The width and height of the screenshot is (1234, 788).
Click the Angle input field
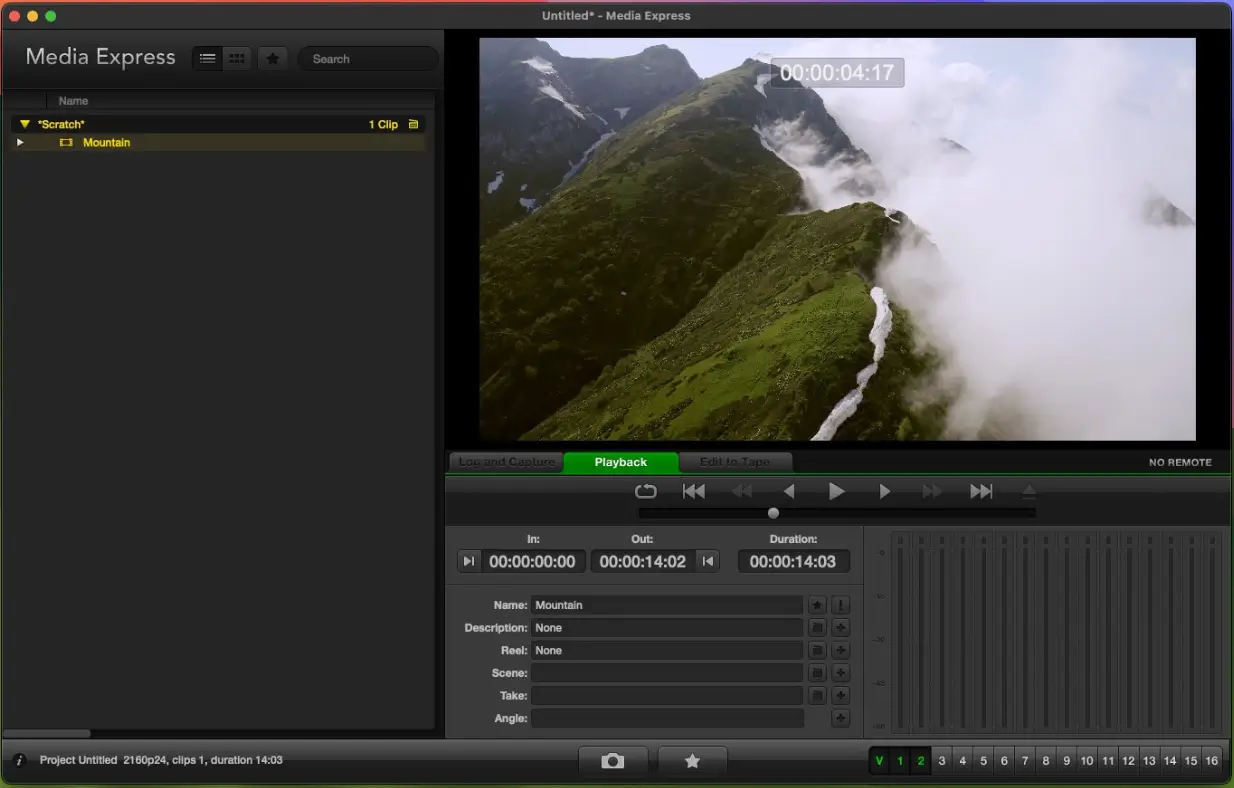point(667,719)
